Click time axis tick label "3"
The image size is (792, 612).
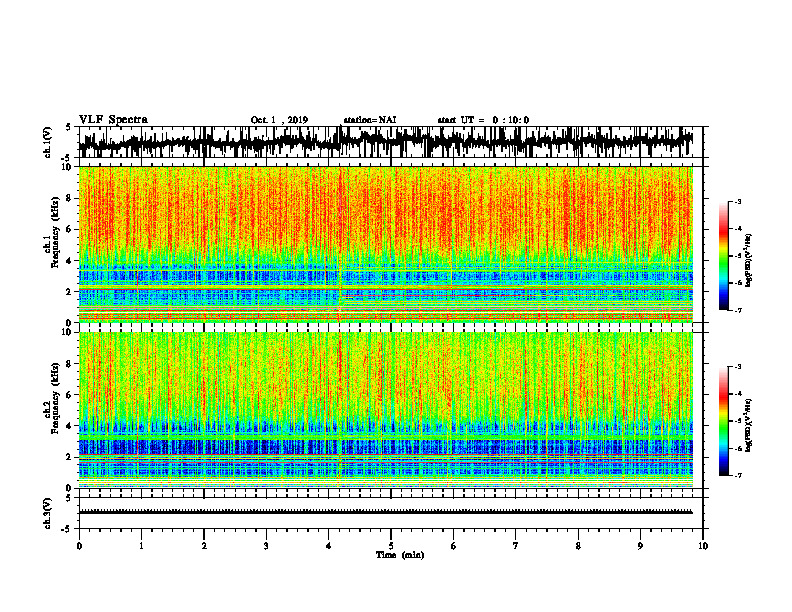266,546
